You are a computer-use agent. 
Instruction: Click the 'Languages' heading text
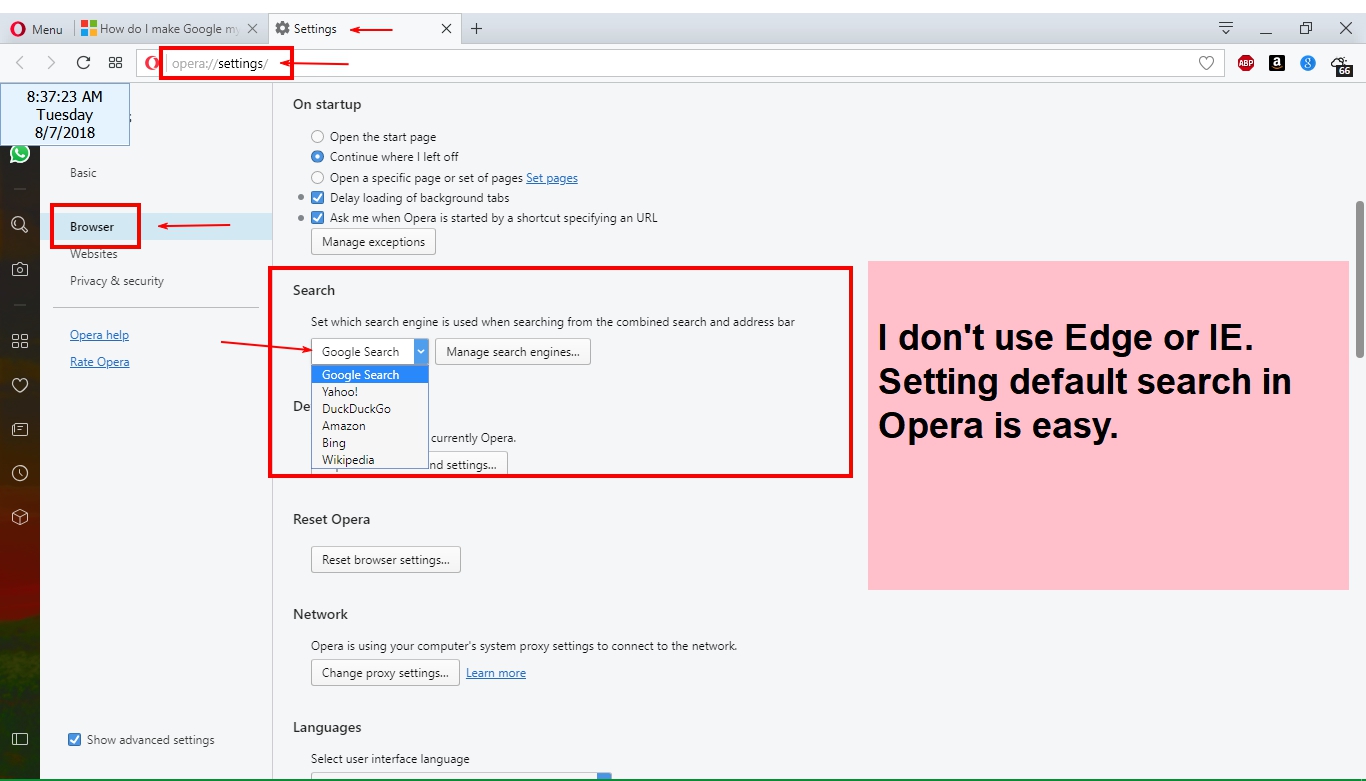point(327,727)
